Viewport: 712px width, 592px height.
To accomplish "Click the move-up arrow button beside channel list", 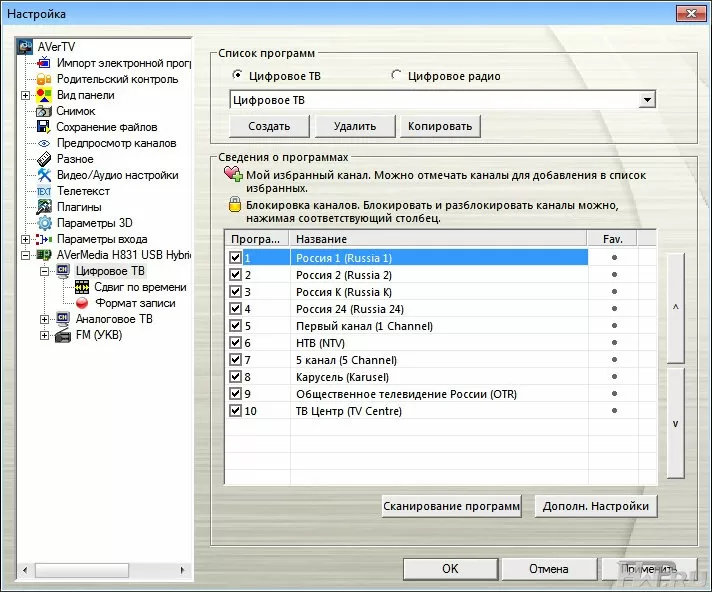I will click(675, 307).
